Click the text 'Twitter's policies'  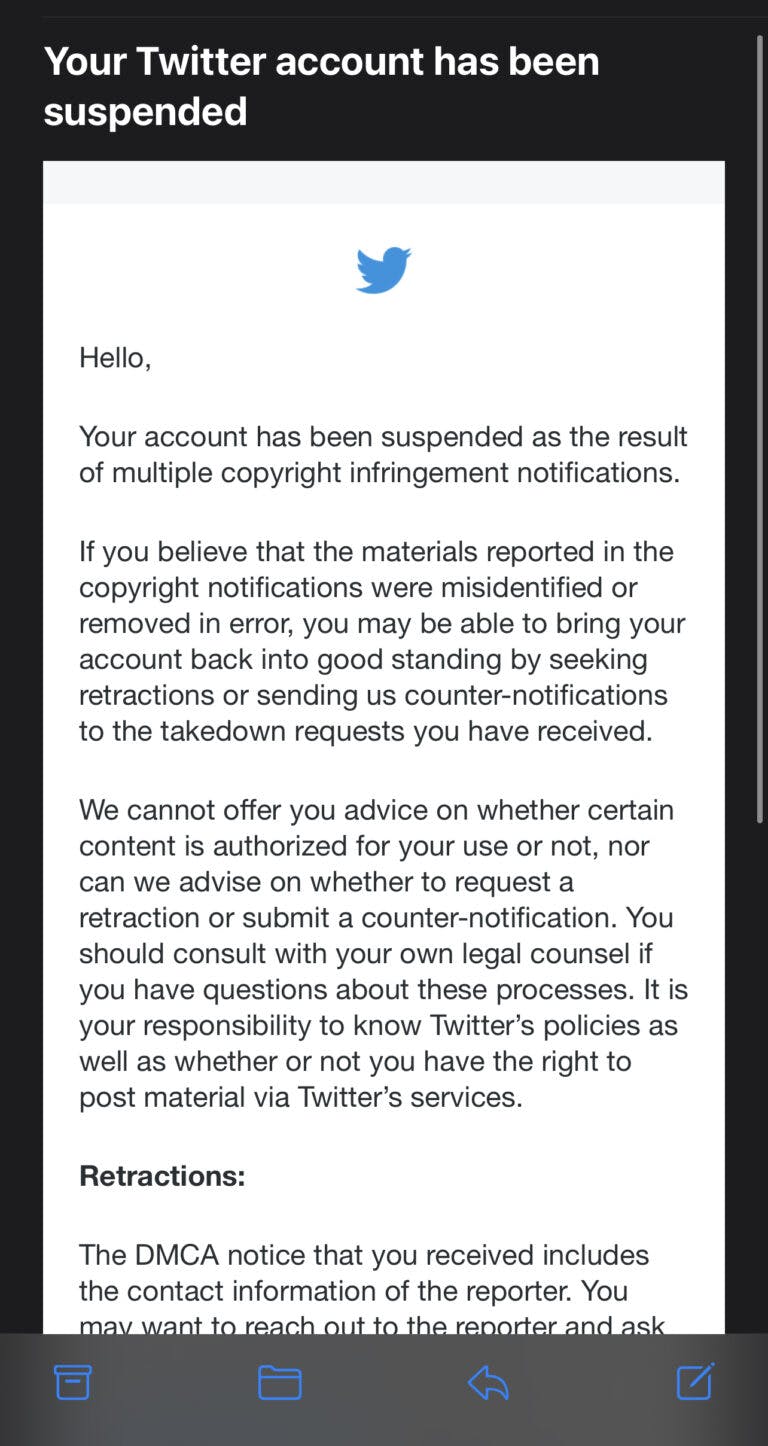pyautogui.click(x=553, y=1025)
